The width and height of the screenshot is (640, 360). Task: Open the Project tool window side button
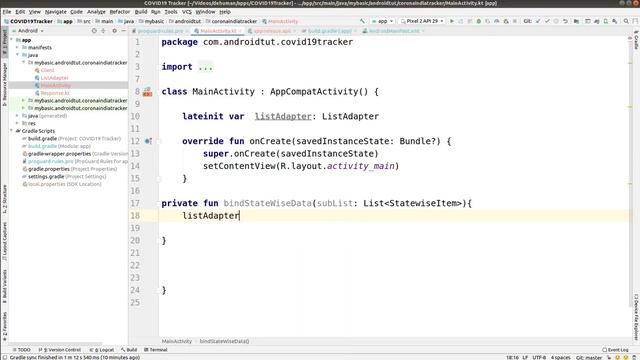tap(4, 42)
